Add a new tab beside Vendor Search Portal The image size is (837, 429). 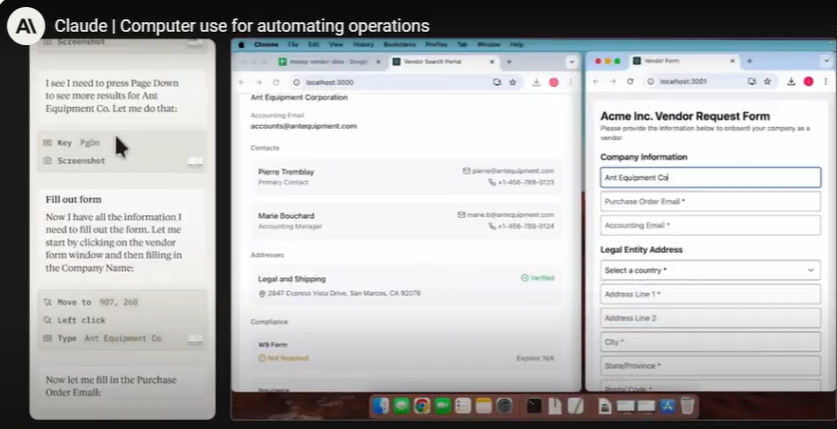[x=509, y=62]
